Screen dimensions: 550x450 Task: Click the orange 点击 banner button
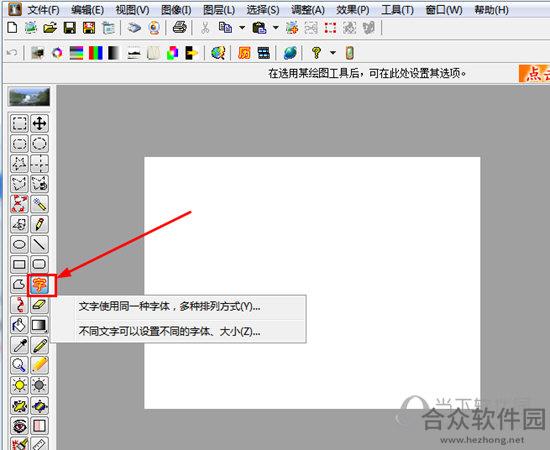534,73
